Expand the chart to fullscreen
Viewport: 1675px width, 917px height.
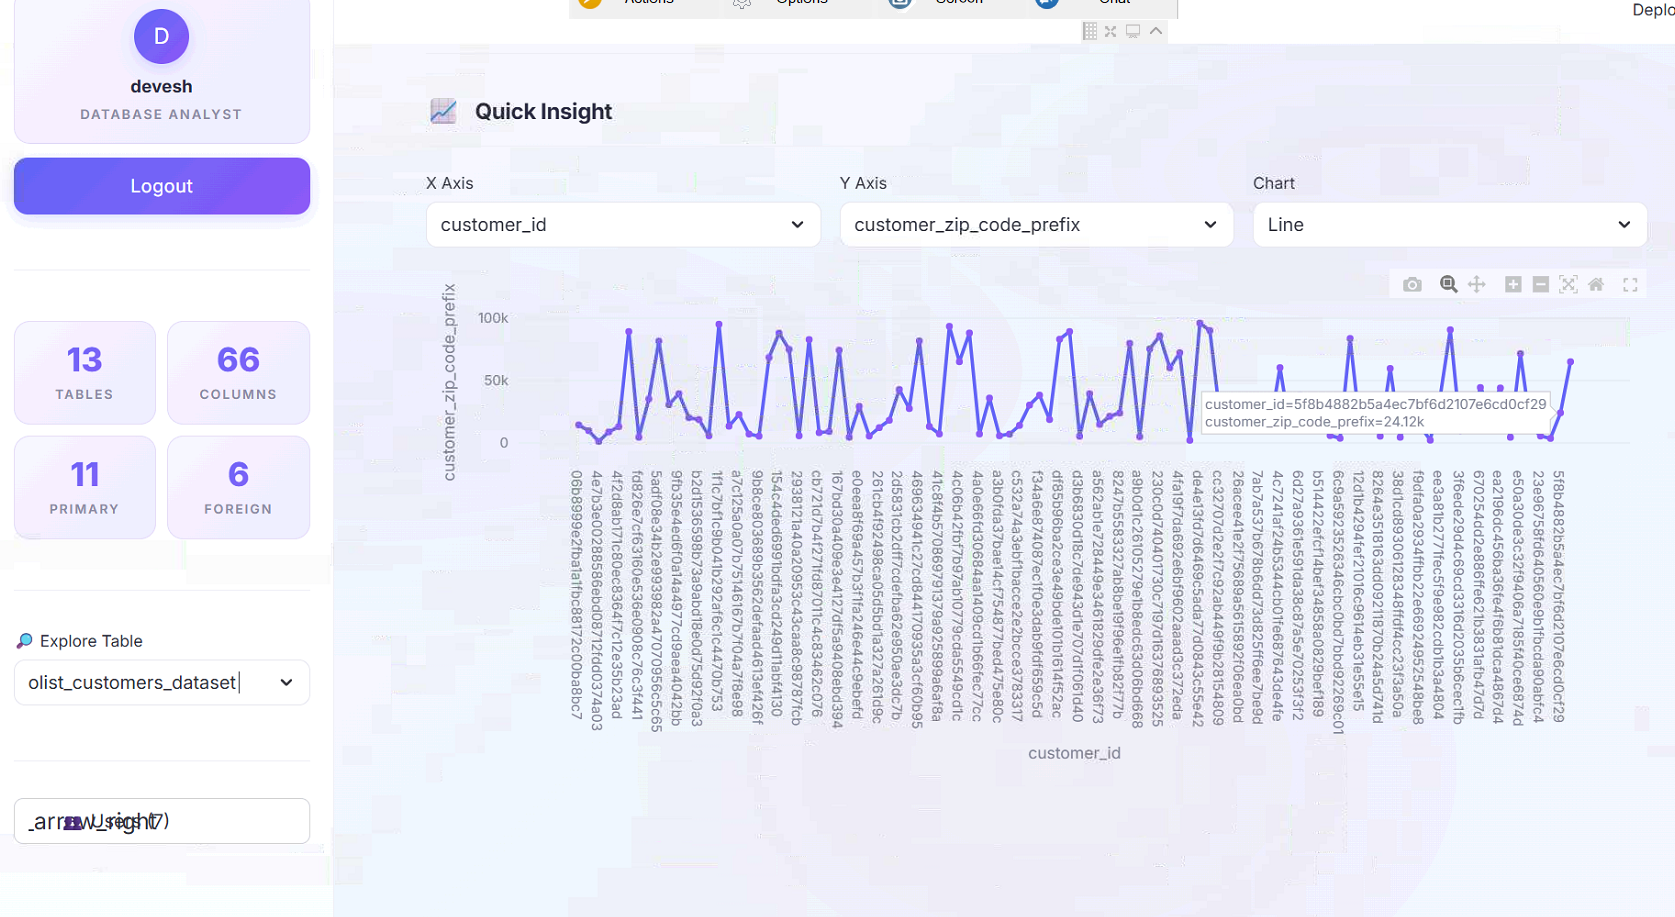tap(1630, 285)
